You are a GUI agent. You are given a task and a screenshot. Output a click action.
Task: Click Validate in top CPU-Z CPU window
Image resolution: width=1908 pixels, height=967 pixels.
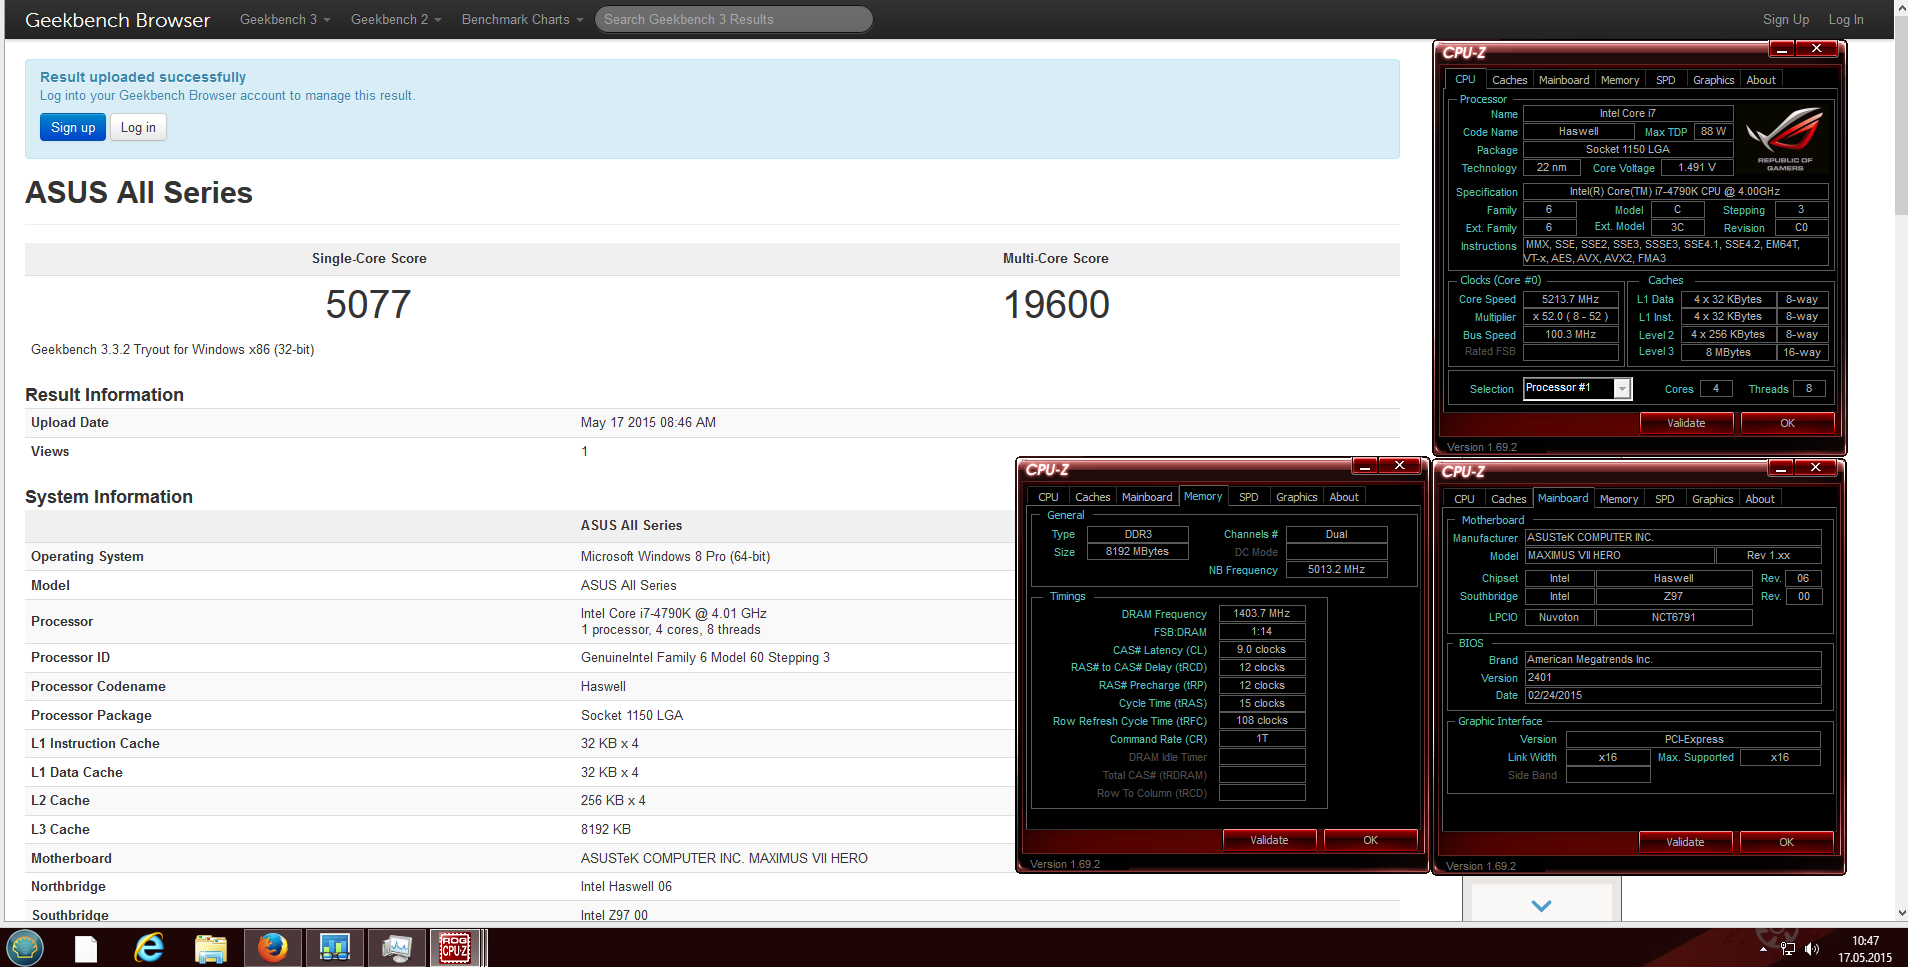pyautogui.click(x=1686, y=423)
